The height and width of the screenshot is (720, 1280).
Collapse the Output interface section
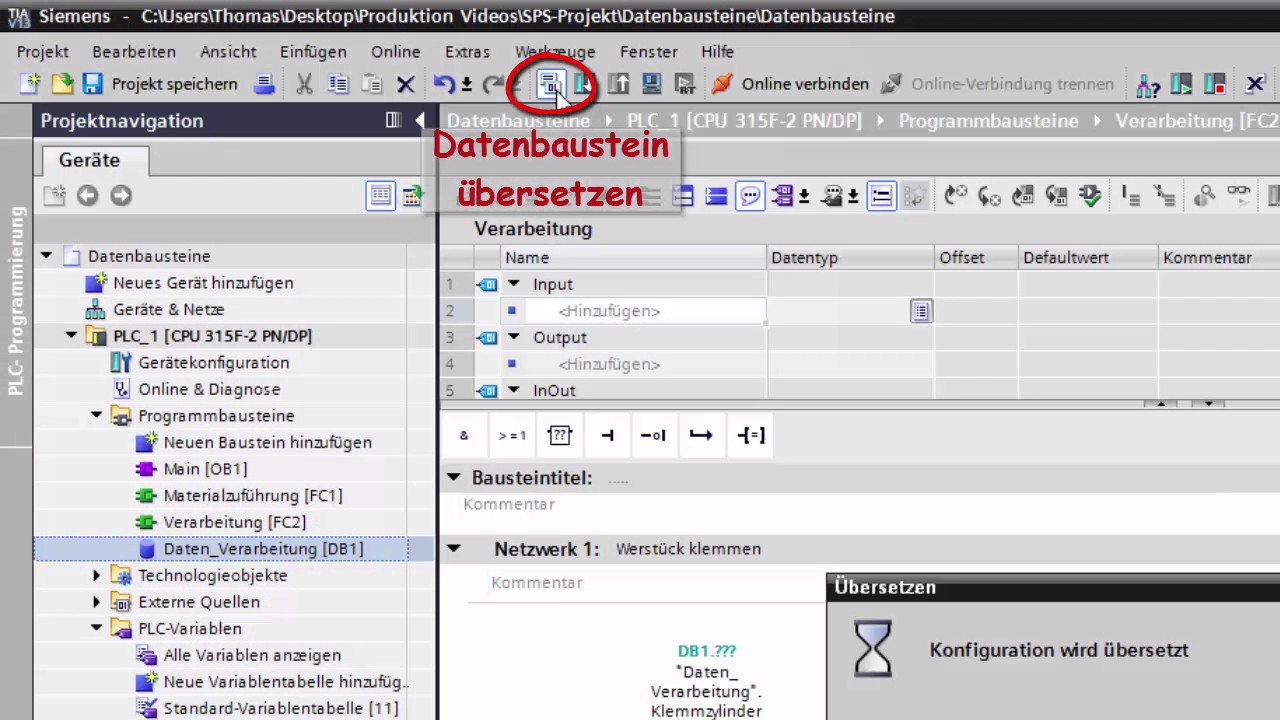514,337
